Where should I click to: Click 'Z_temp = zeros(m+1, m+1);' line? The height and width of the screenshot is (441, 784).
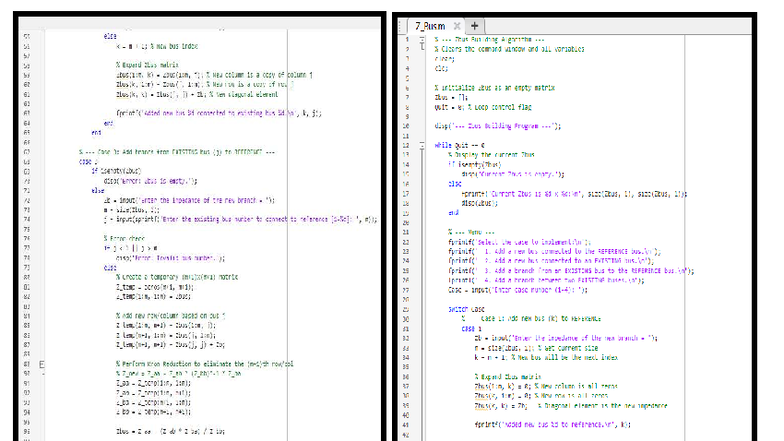click(x=154, y=287)
